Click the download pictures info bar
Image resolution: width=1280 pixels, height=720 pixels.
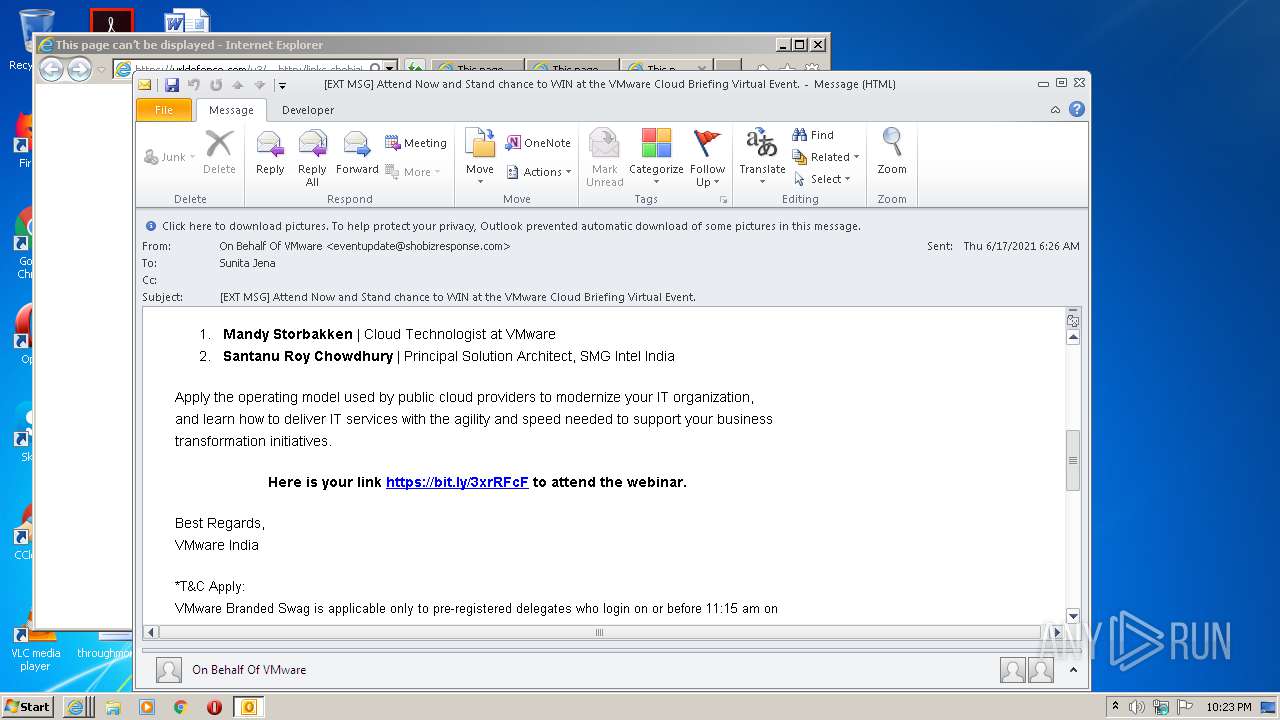[612, 226]
